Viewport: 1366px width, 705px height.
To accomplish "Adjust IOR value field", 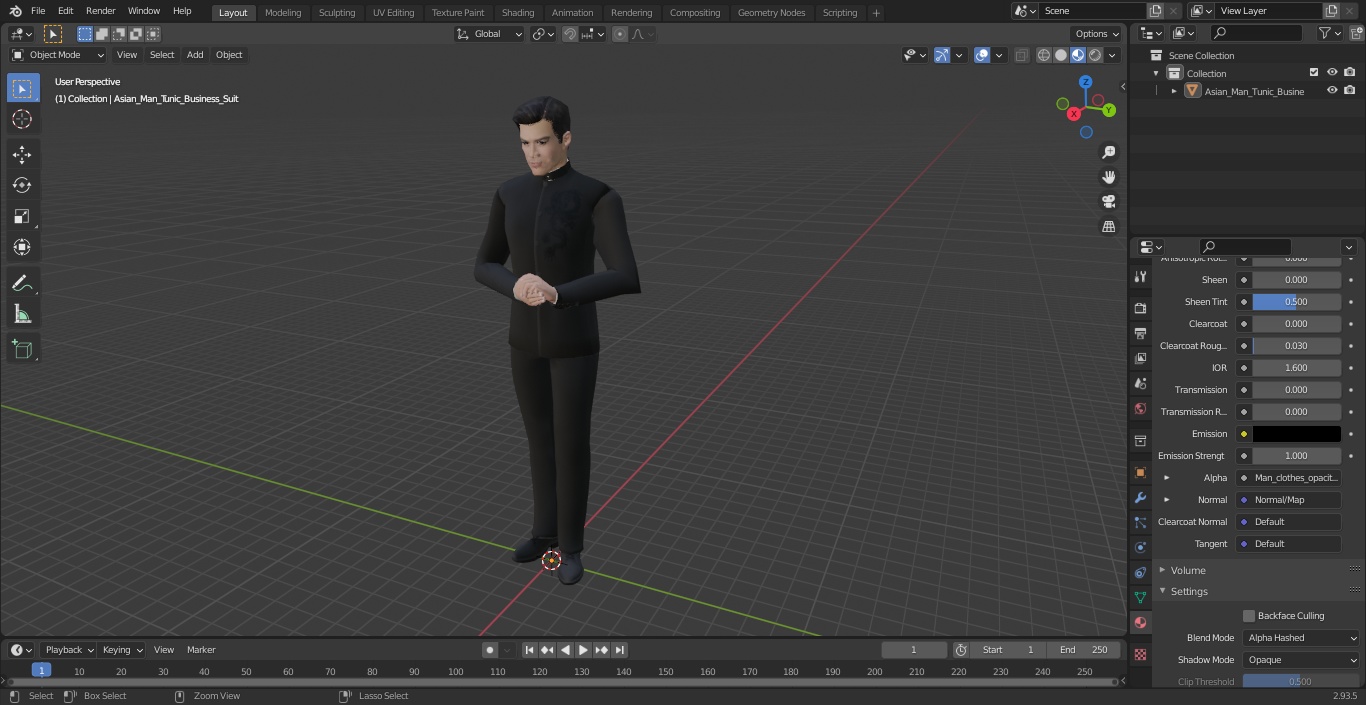I will 1297,368.
